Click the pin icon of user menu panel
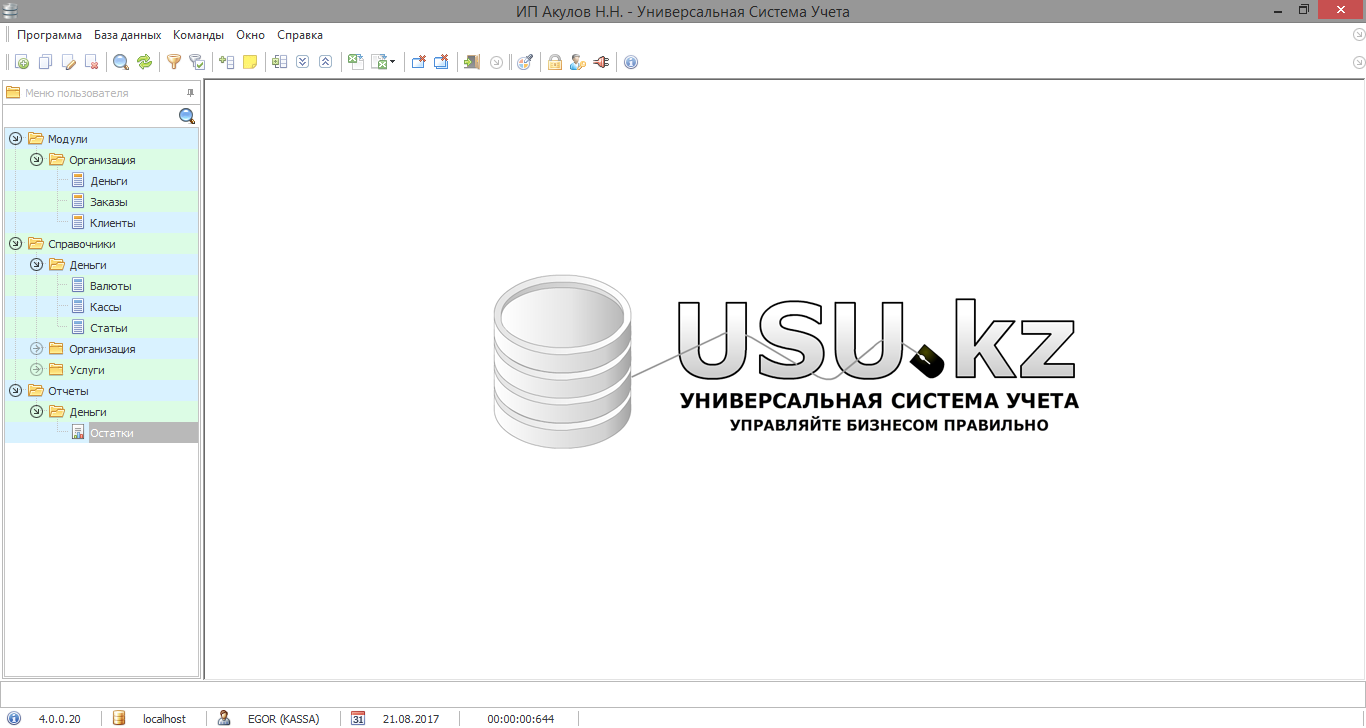 point(190,93)
